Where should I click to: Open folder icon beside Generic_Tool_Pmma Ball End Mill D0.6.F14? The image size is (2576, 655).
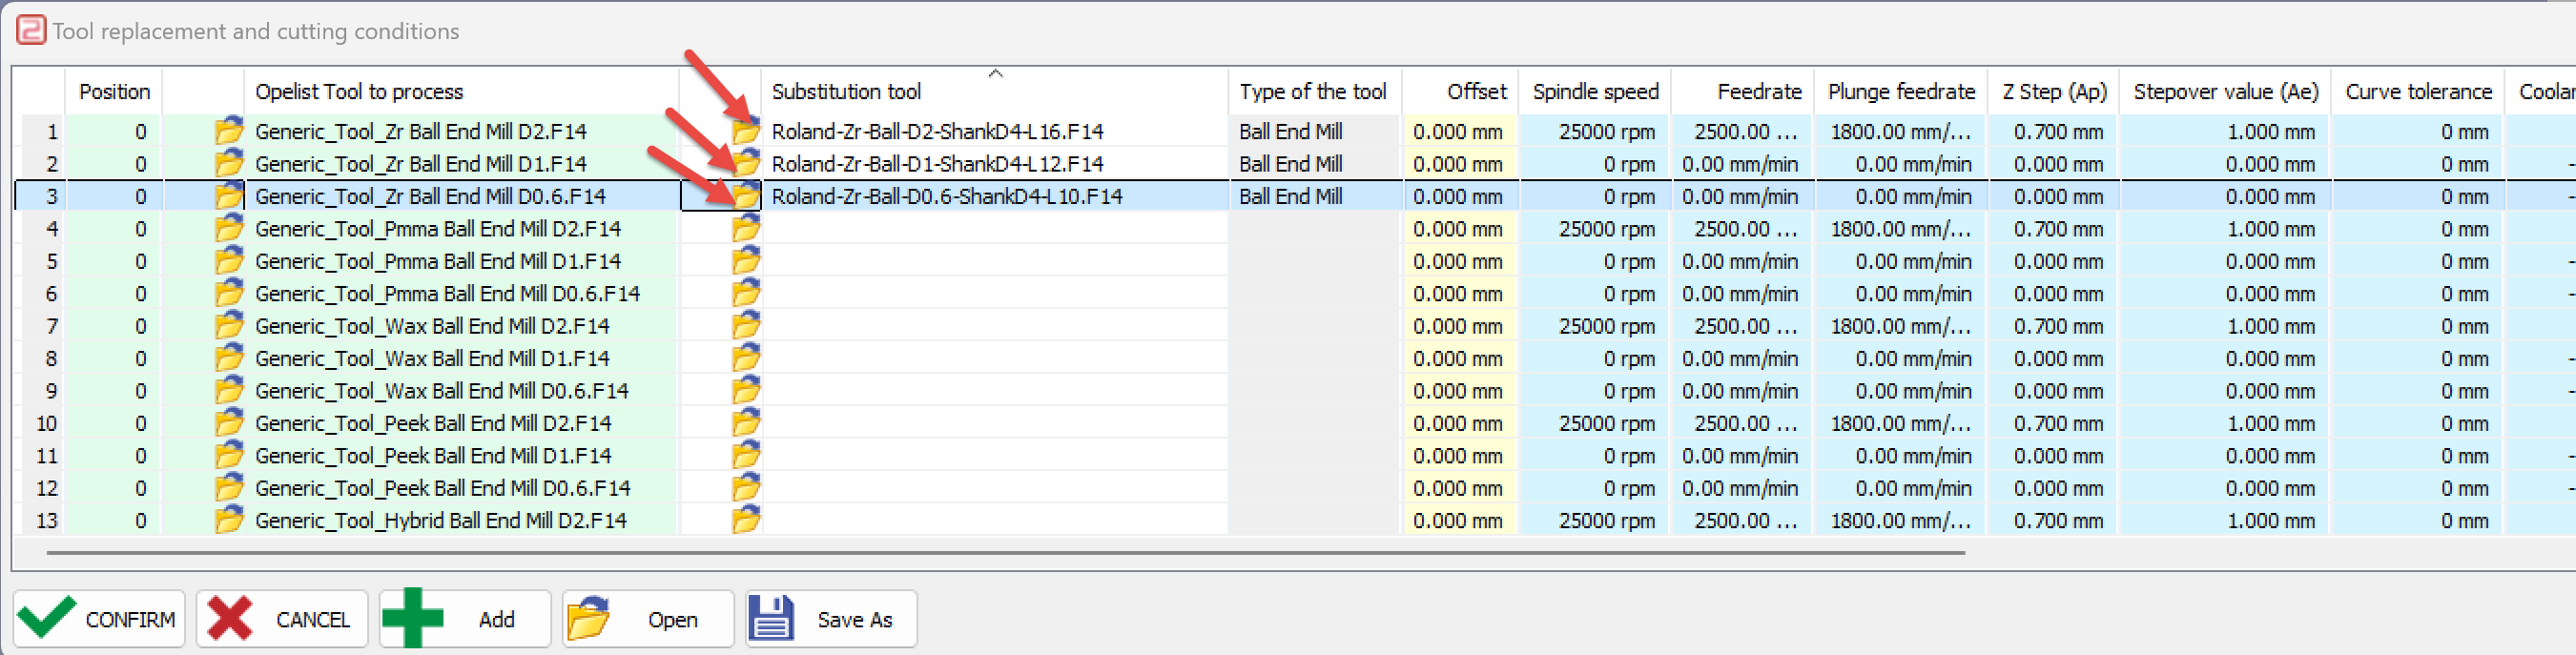tap(229, 293)
